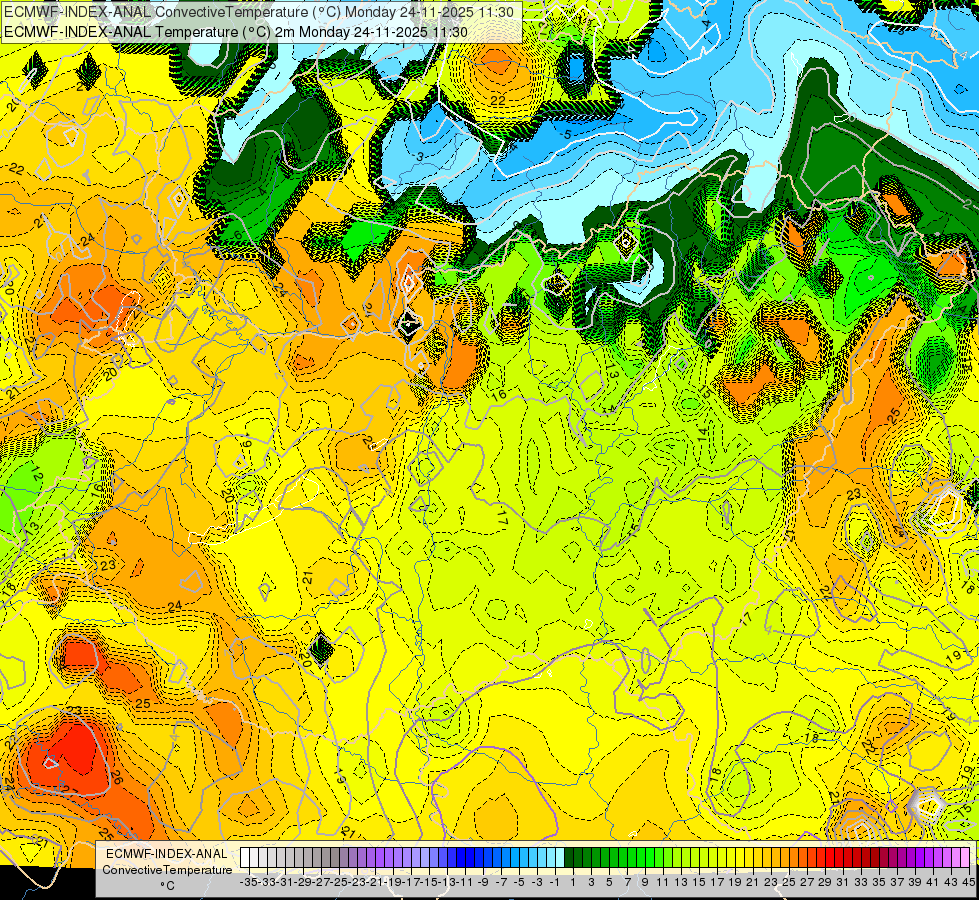This screenshot has height=900, width=979.
Task: Click the legend scale value -35
Action: [x=249, y=882]
